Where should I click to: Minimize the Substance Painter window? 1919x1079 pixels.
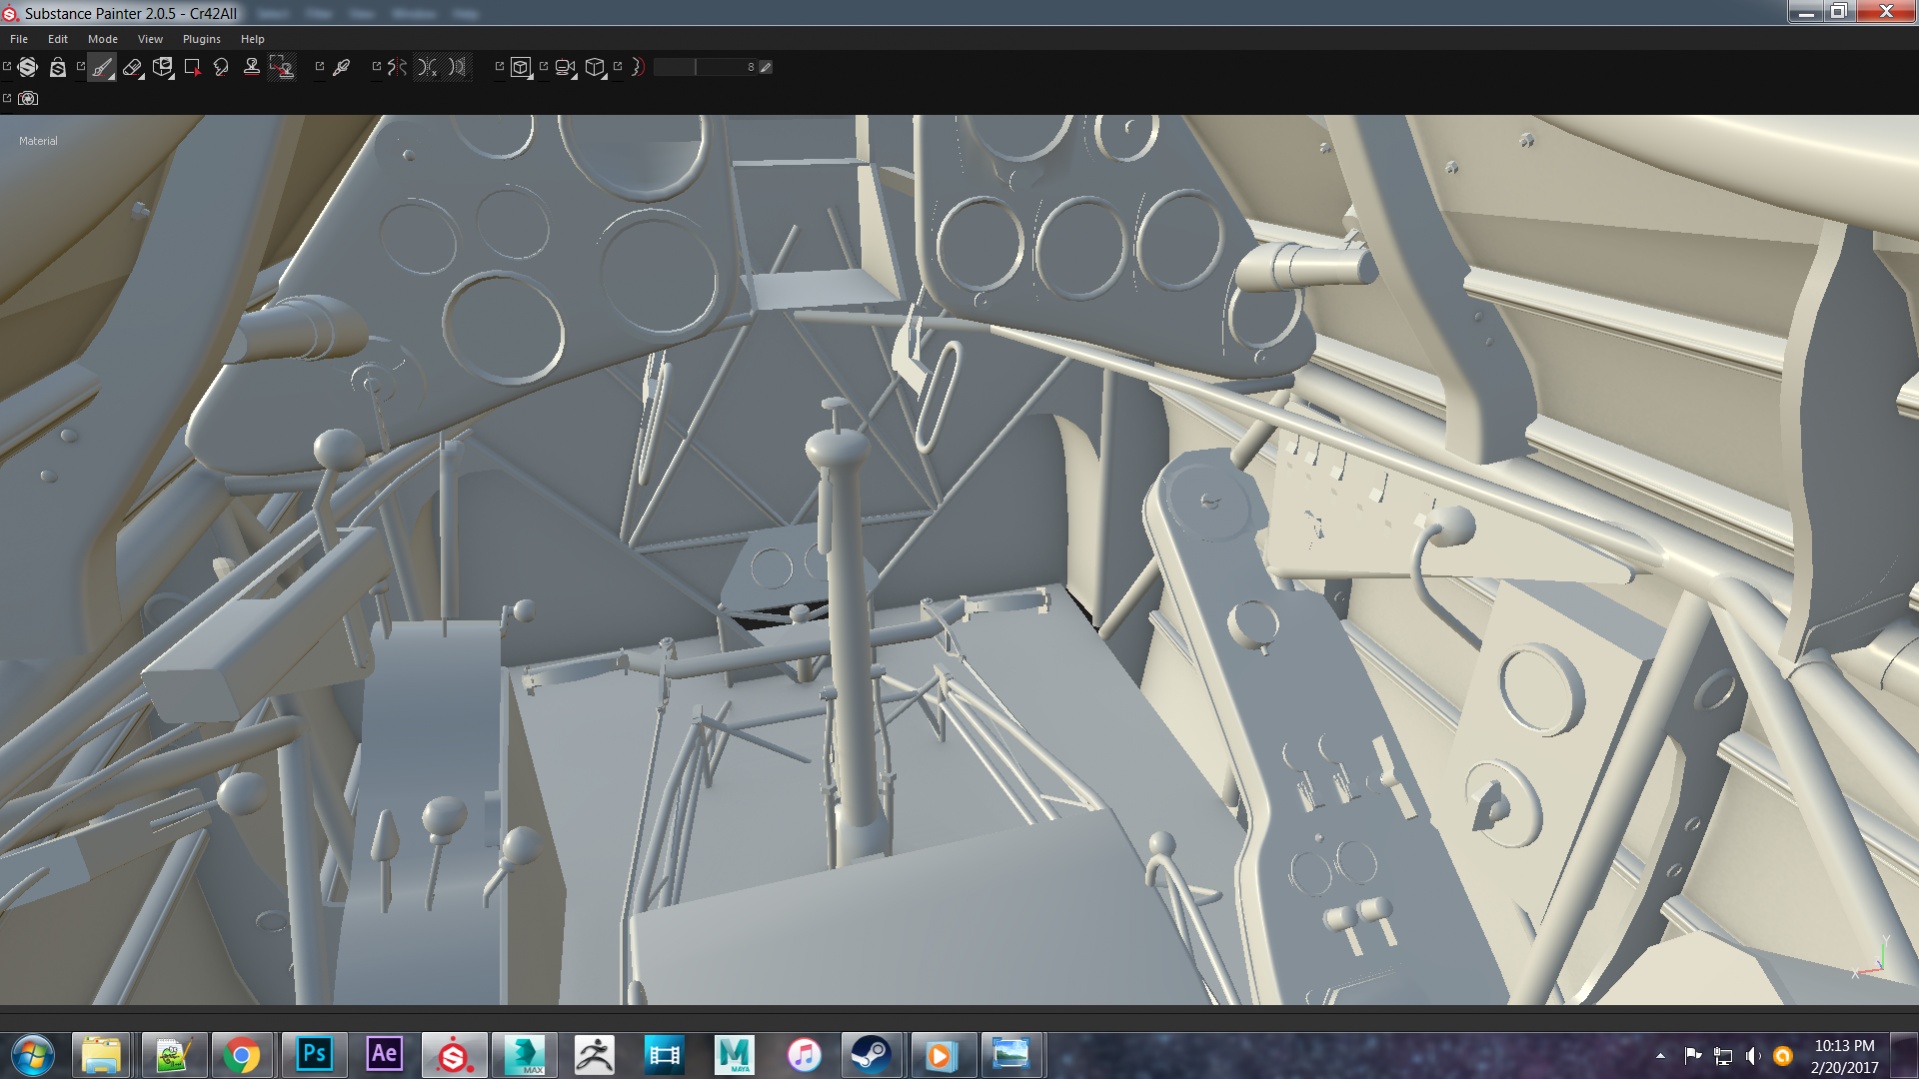click(1806, 11)
